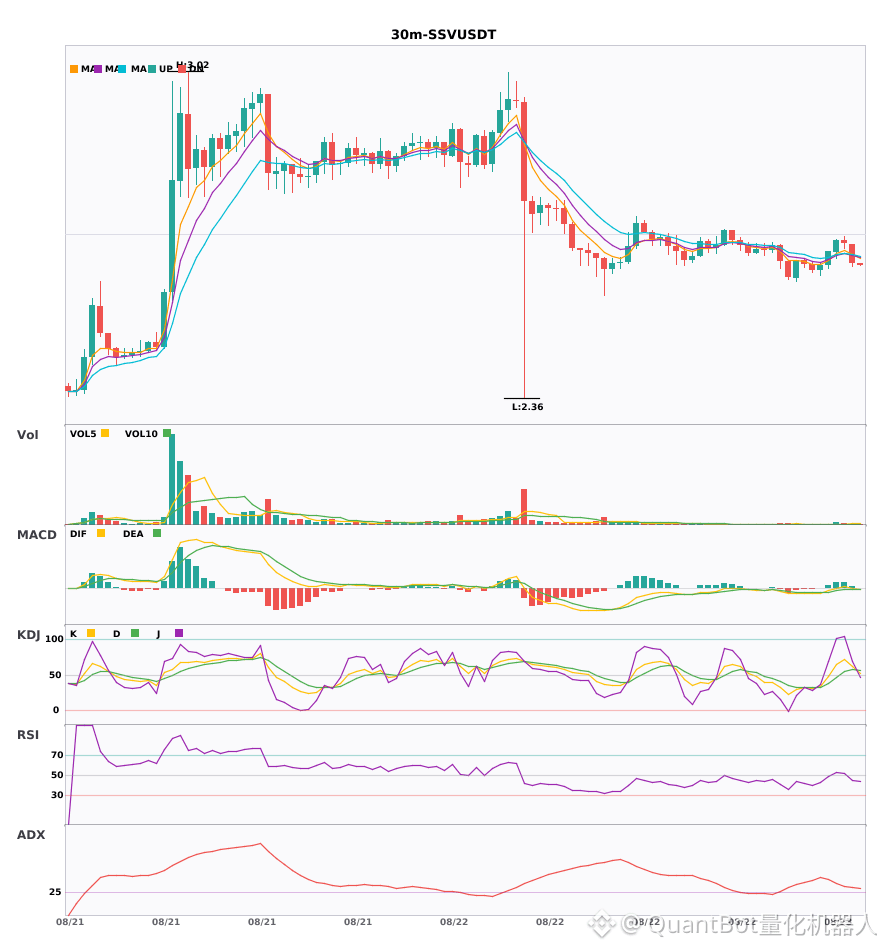This screenshot has height=950, width=885.
Task: Click the KDJ axis value 100
Action: pyautogui.click(x=55, y=639)
